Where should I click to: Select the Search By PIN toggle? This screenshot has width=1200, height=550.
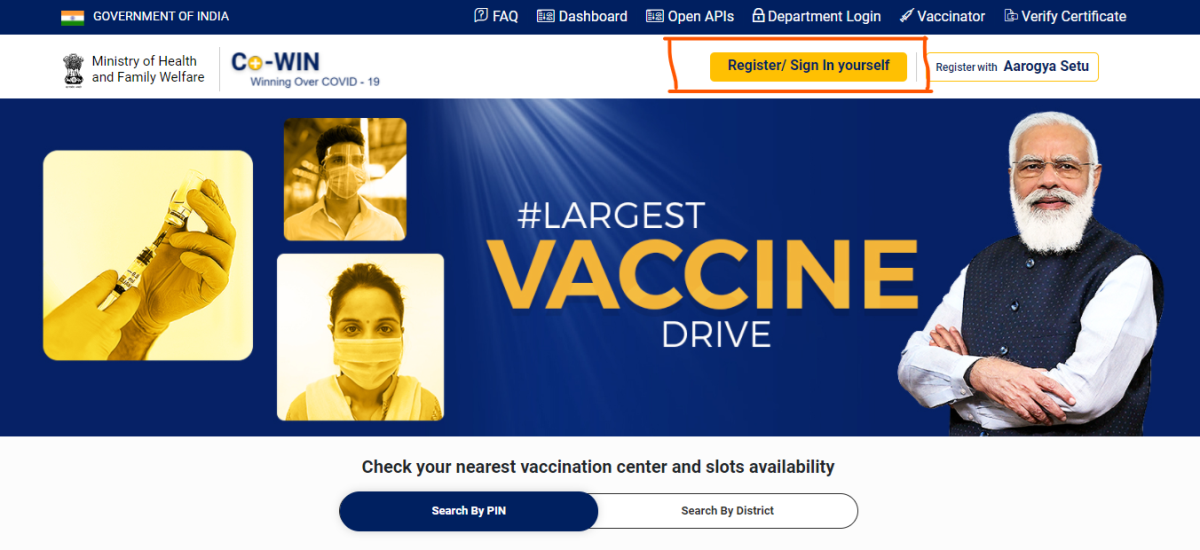(469, 511)
